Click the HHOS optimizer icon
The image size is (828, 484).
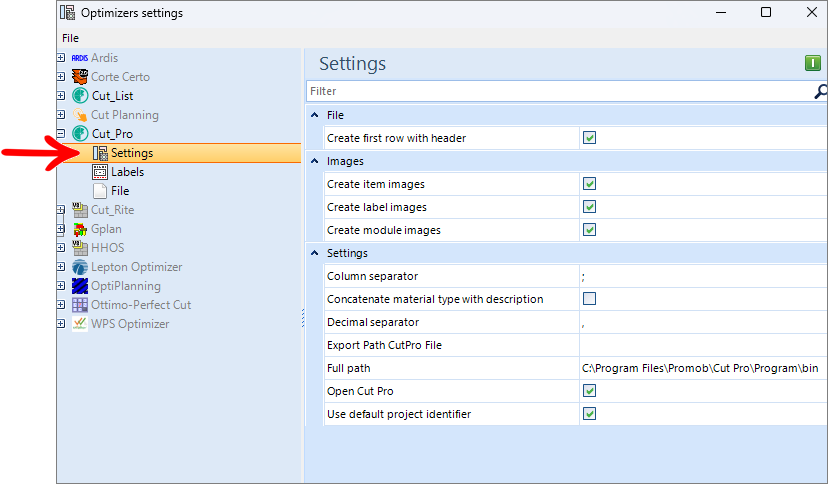pos(80,248)
